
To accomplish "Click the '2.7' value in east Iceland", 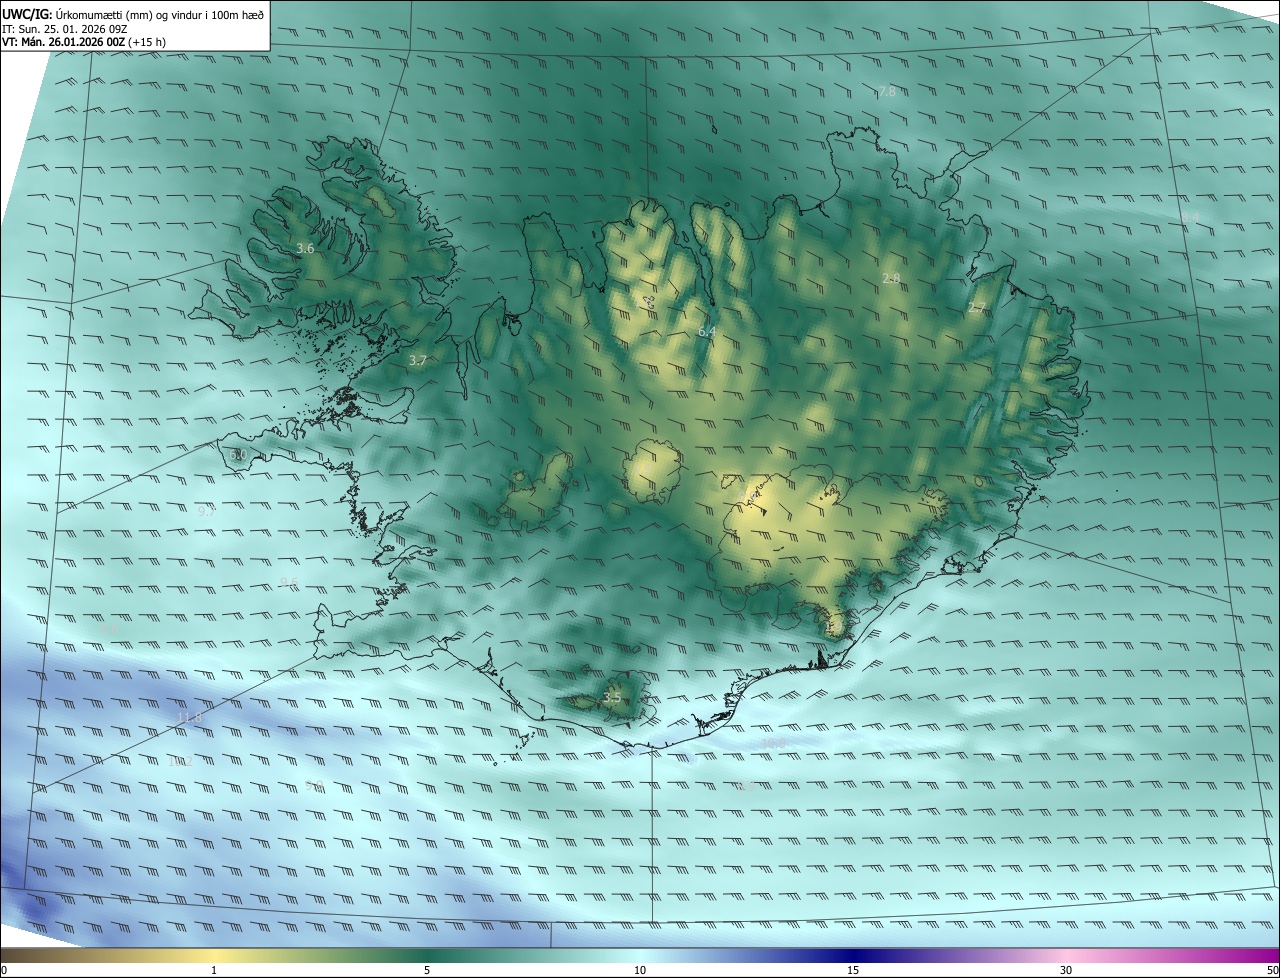I will click(977, 309).
